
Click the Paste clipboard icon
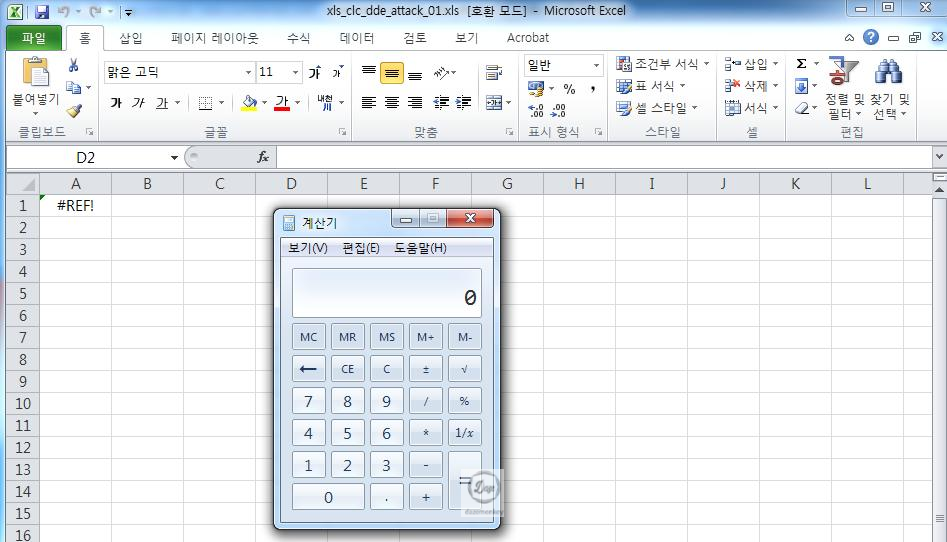(36, 72)
